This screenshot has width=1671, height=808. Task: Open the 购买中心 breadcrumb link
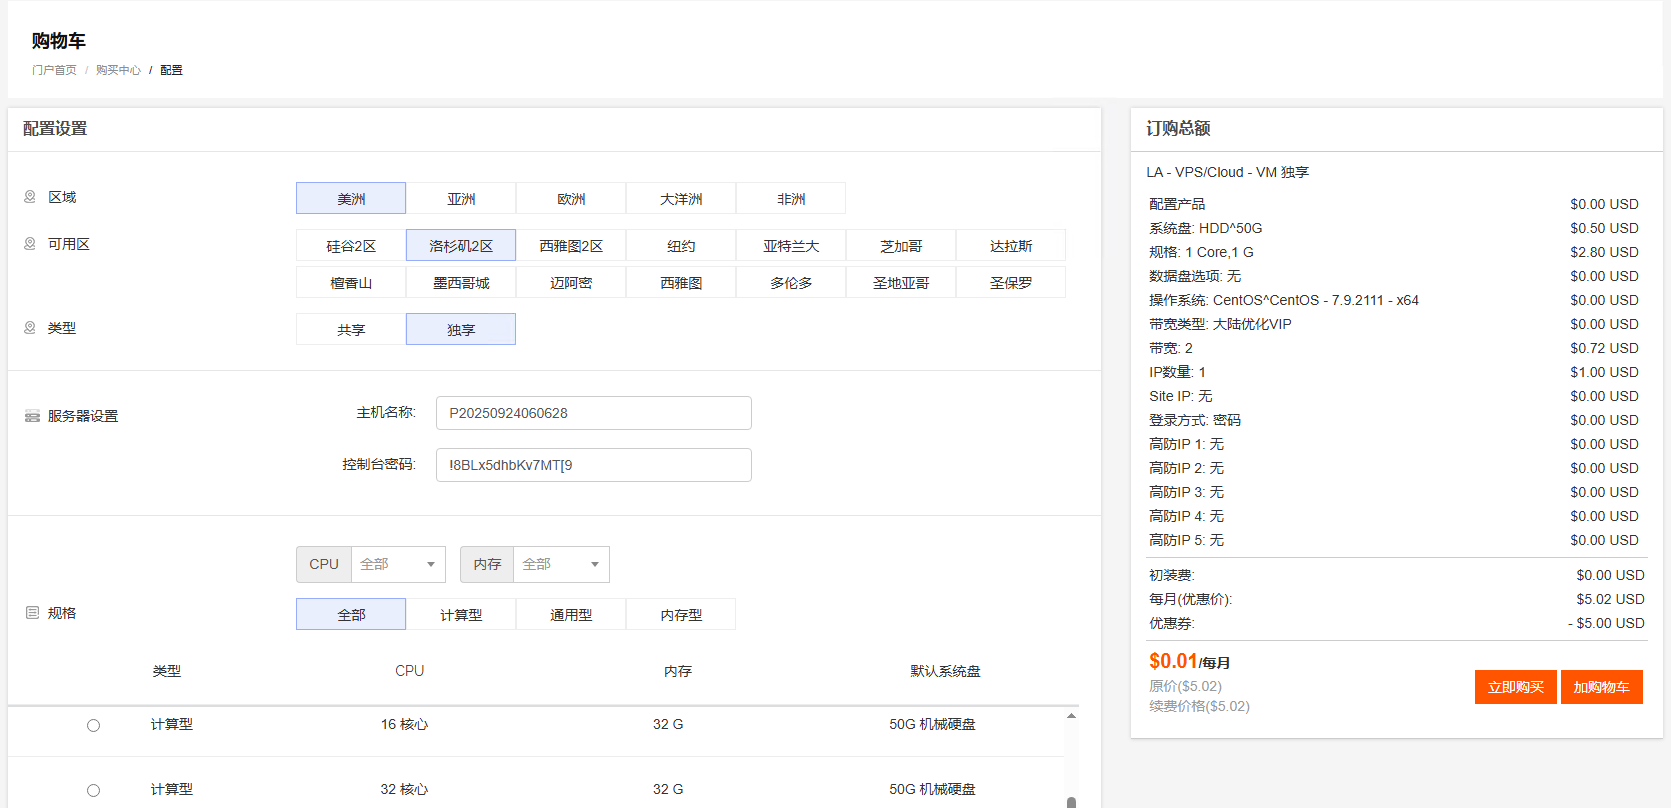pos(118,70)
